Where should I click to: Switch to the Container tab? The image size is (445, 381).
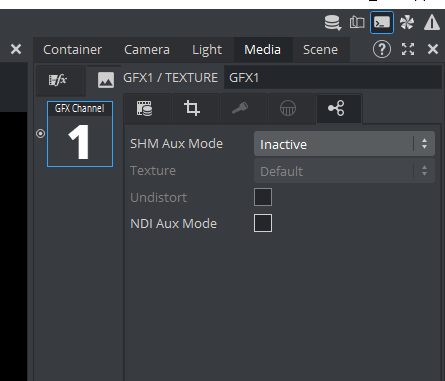click(72, 50)
